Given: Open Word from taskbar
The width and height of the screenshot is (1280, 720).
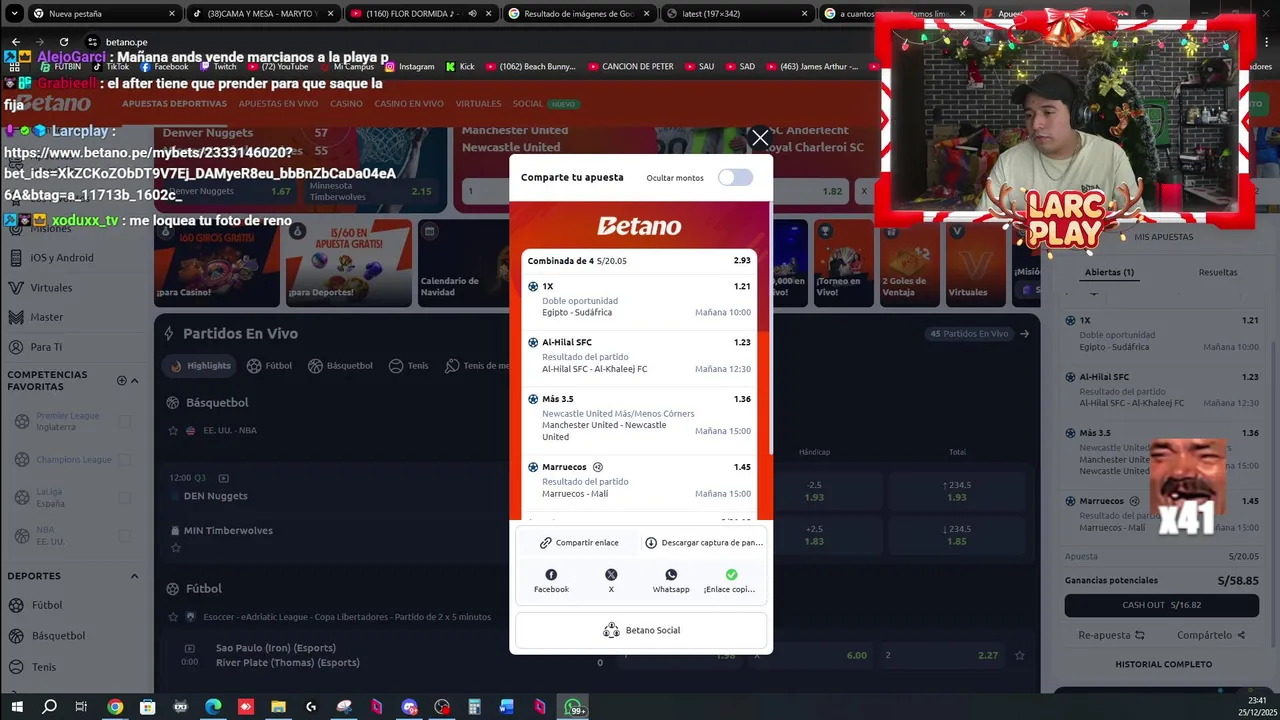Looking at the screenshot, I should [507, 707].
